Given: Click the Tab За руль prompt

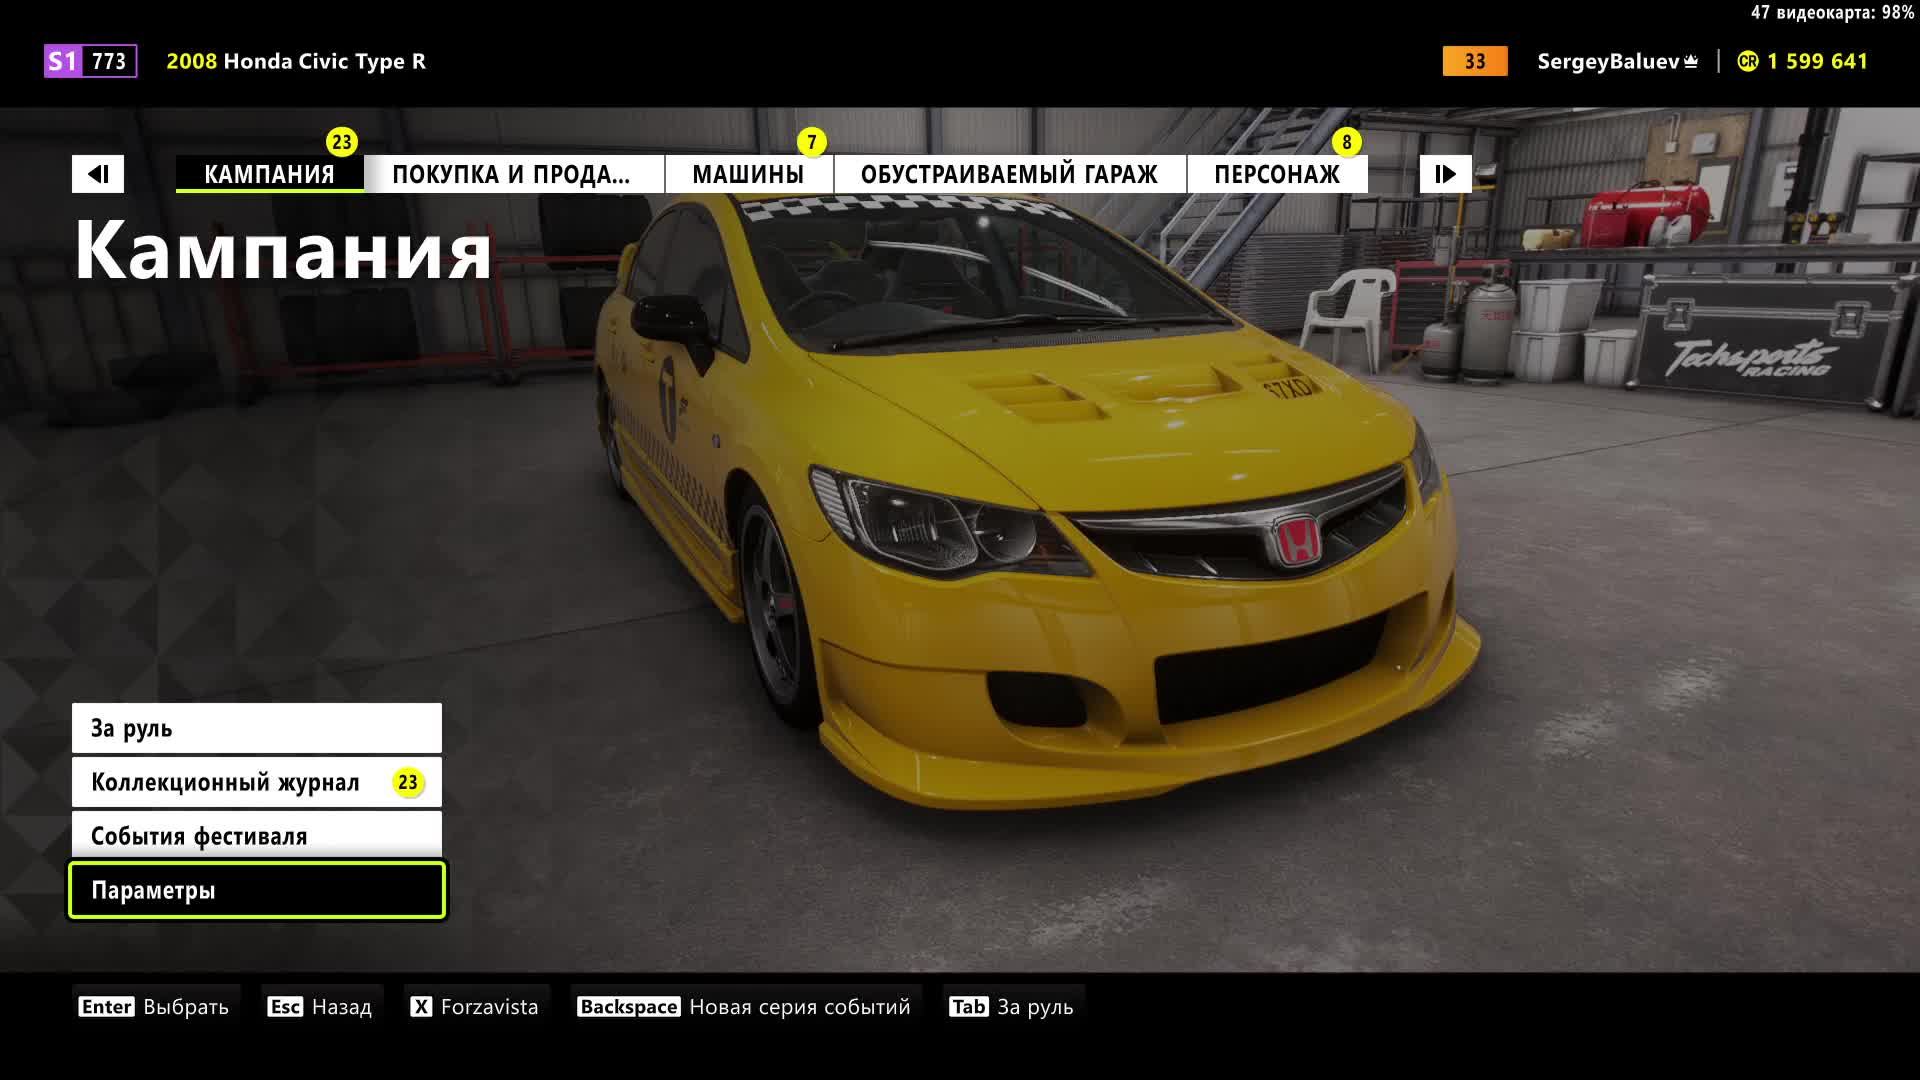Looking at the screenshot, I should [1011, 1006].
